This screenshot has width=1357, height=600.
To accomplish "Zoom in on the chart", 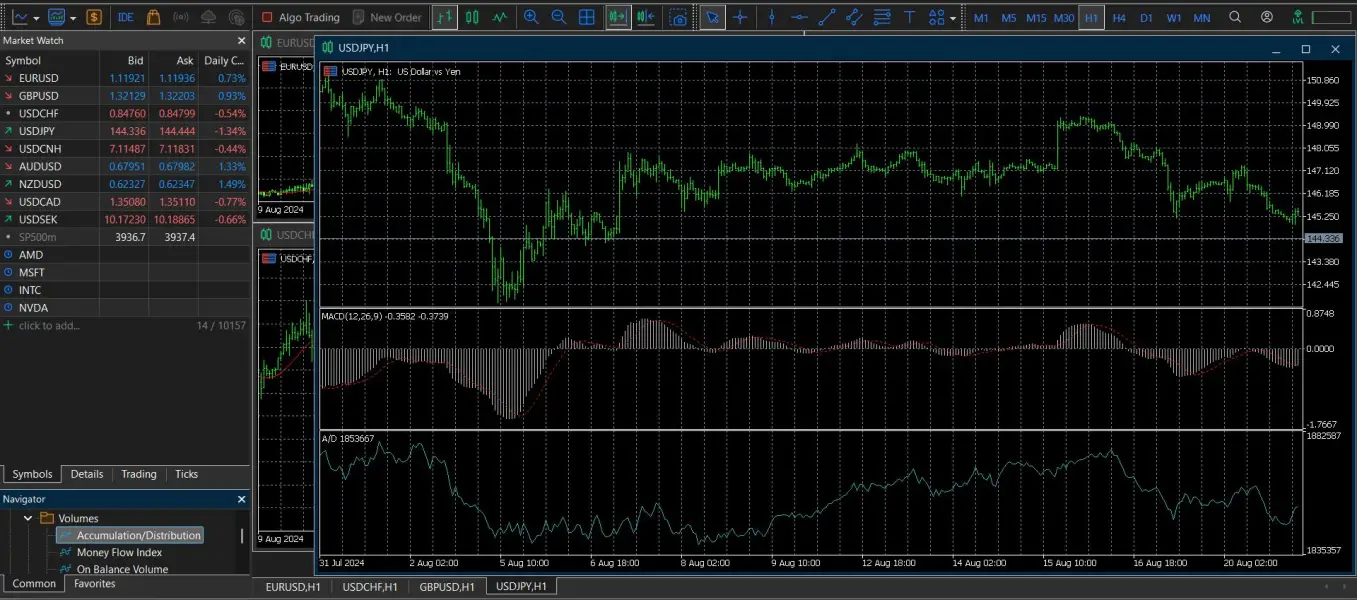I will [531, 17].
